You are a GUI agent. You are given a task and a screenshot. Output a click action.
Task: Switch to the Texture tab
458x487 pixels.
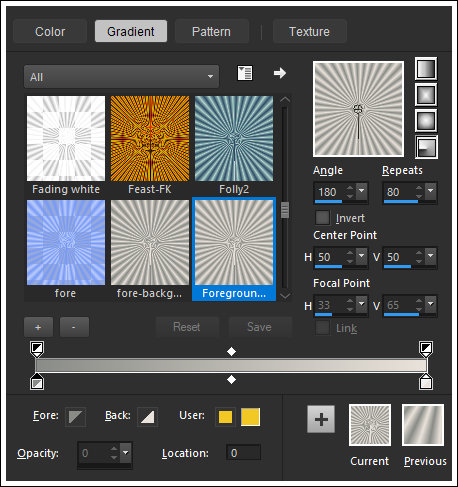(x=309, y=31)
